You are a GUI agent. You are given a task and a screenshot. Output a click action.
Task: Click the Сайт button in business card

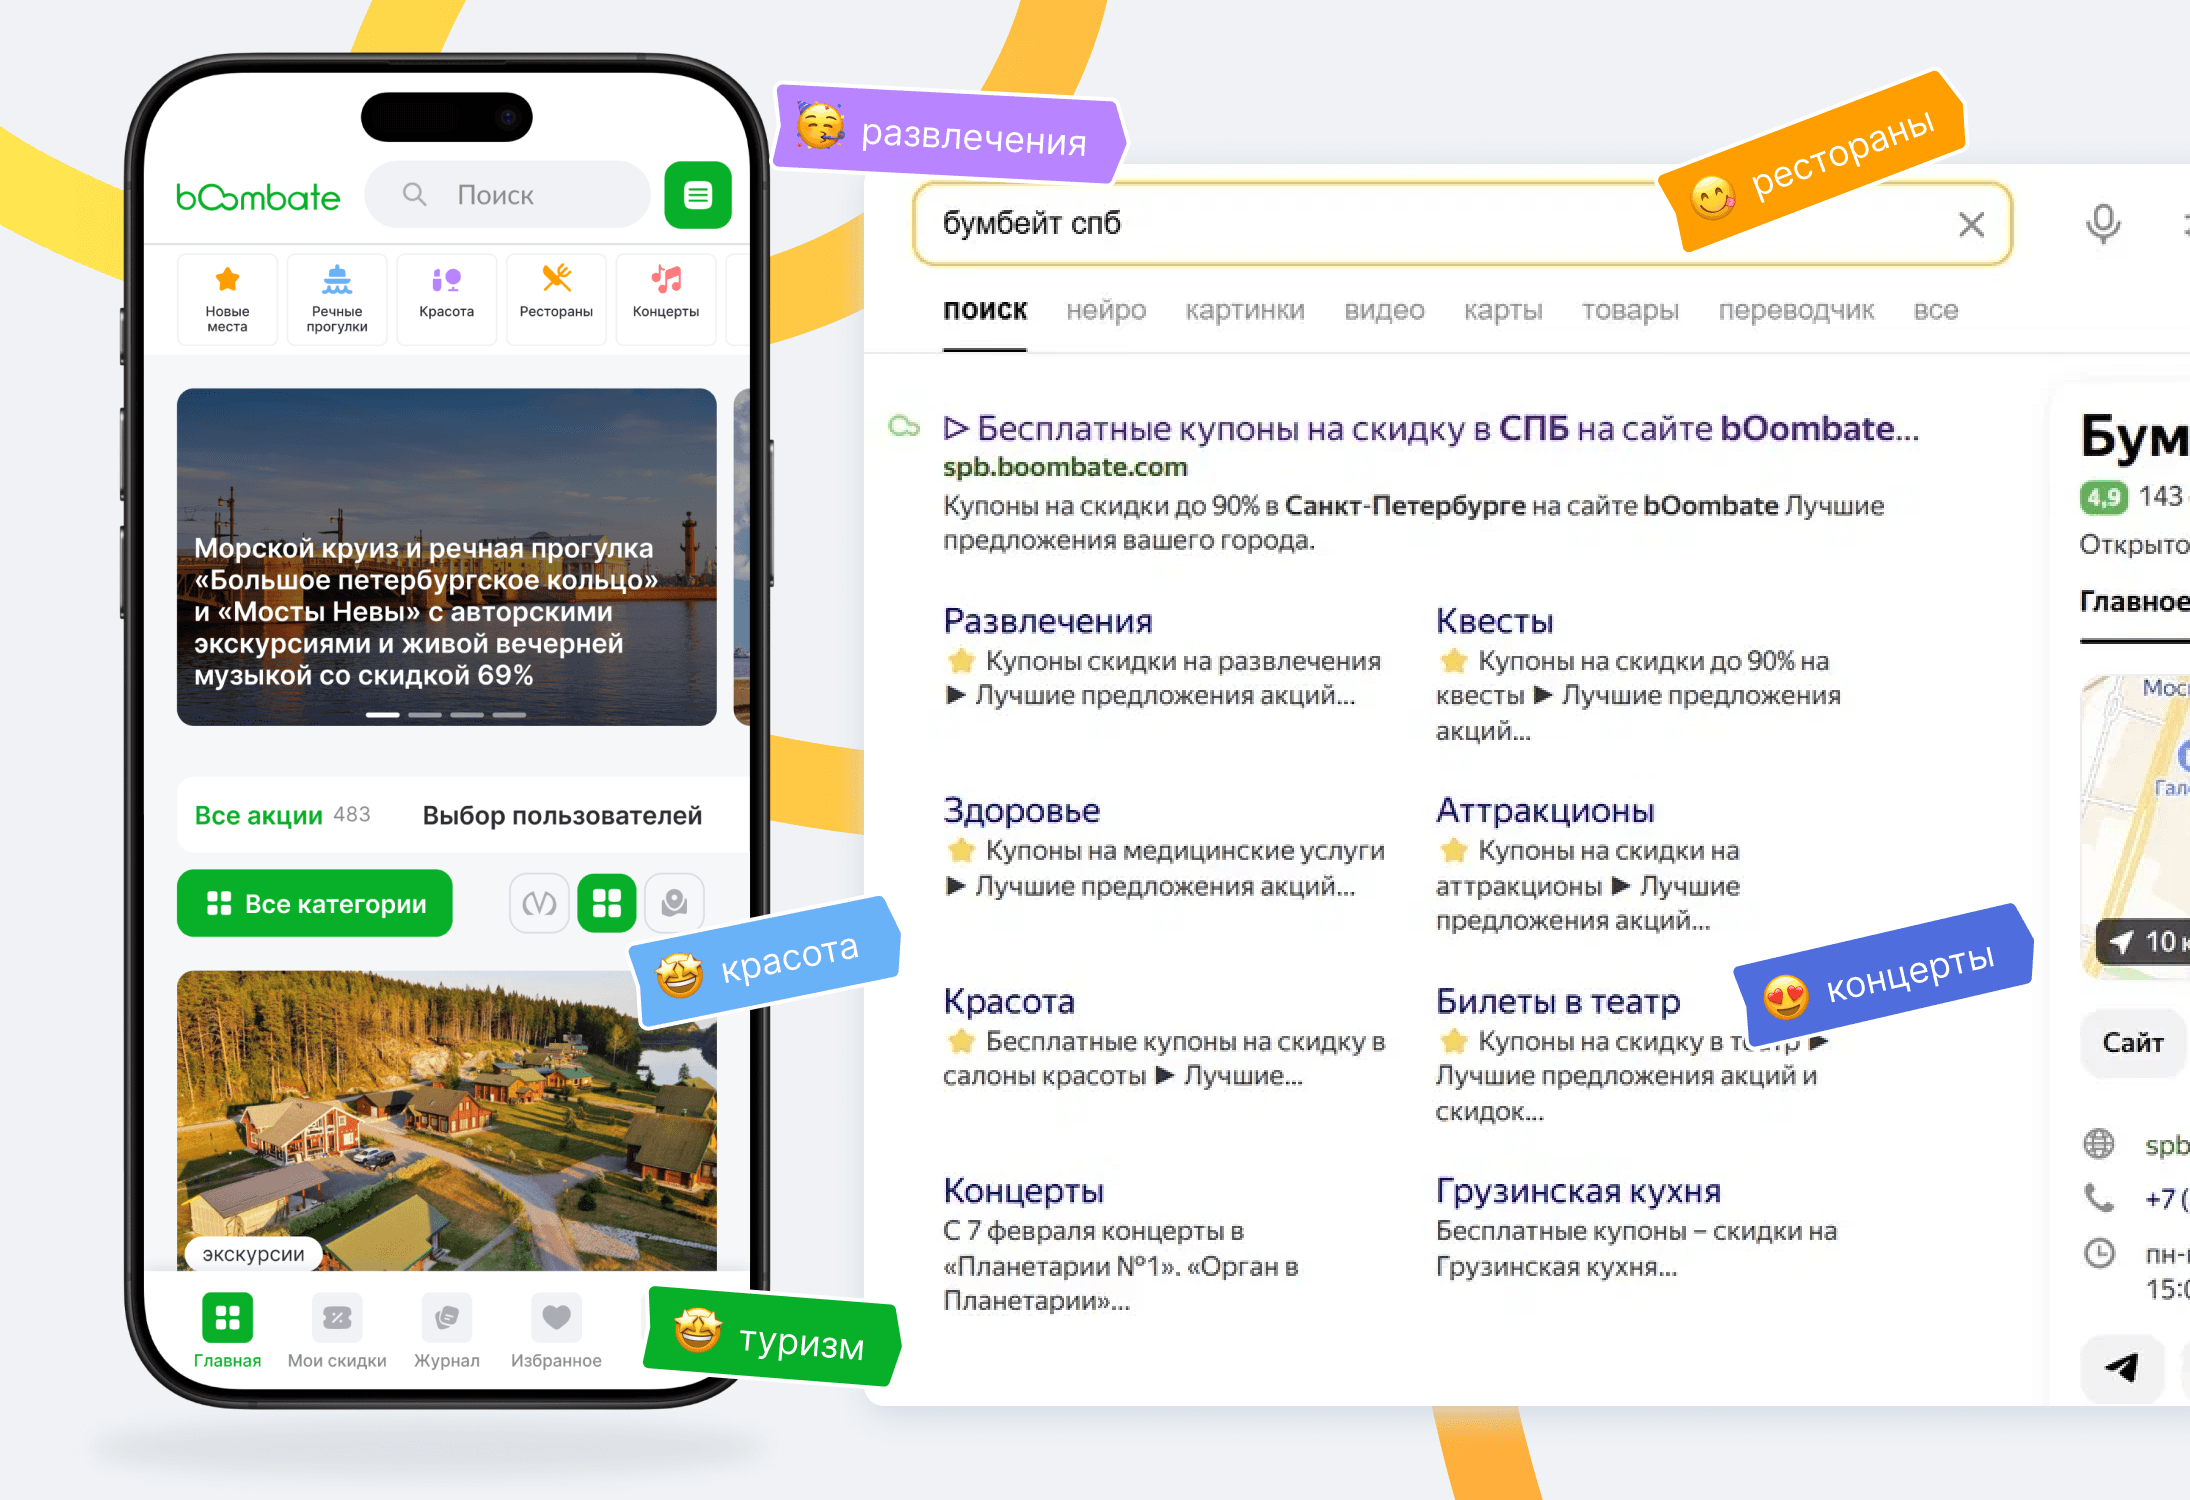click(2133, 1043)
